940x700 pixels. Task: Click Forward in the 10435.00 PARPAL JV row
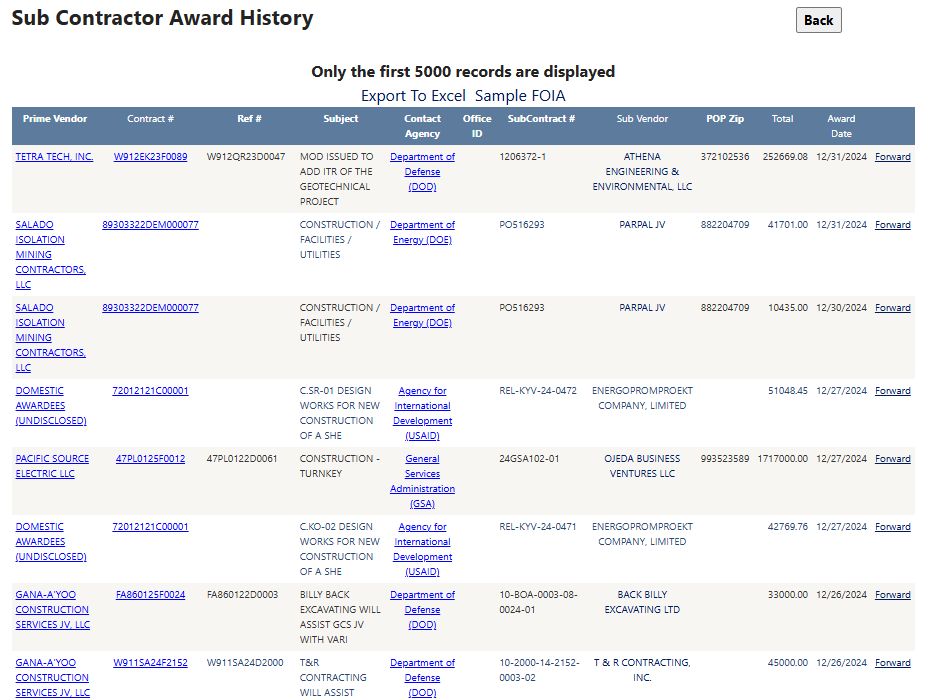[893, 307]
